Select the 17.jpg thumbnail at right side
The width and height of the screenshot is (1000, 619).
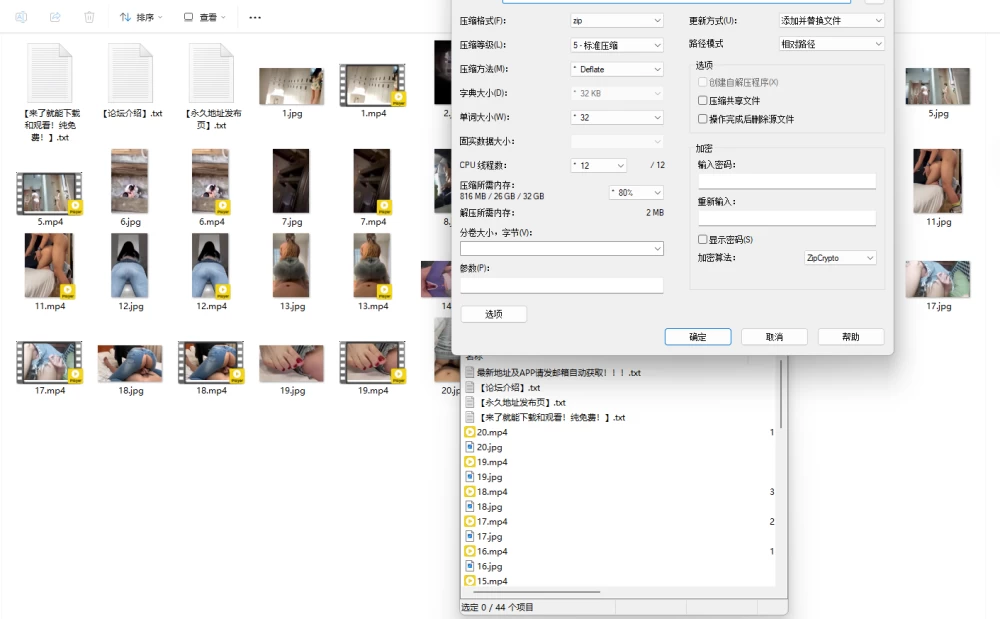coord(938,279)
